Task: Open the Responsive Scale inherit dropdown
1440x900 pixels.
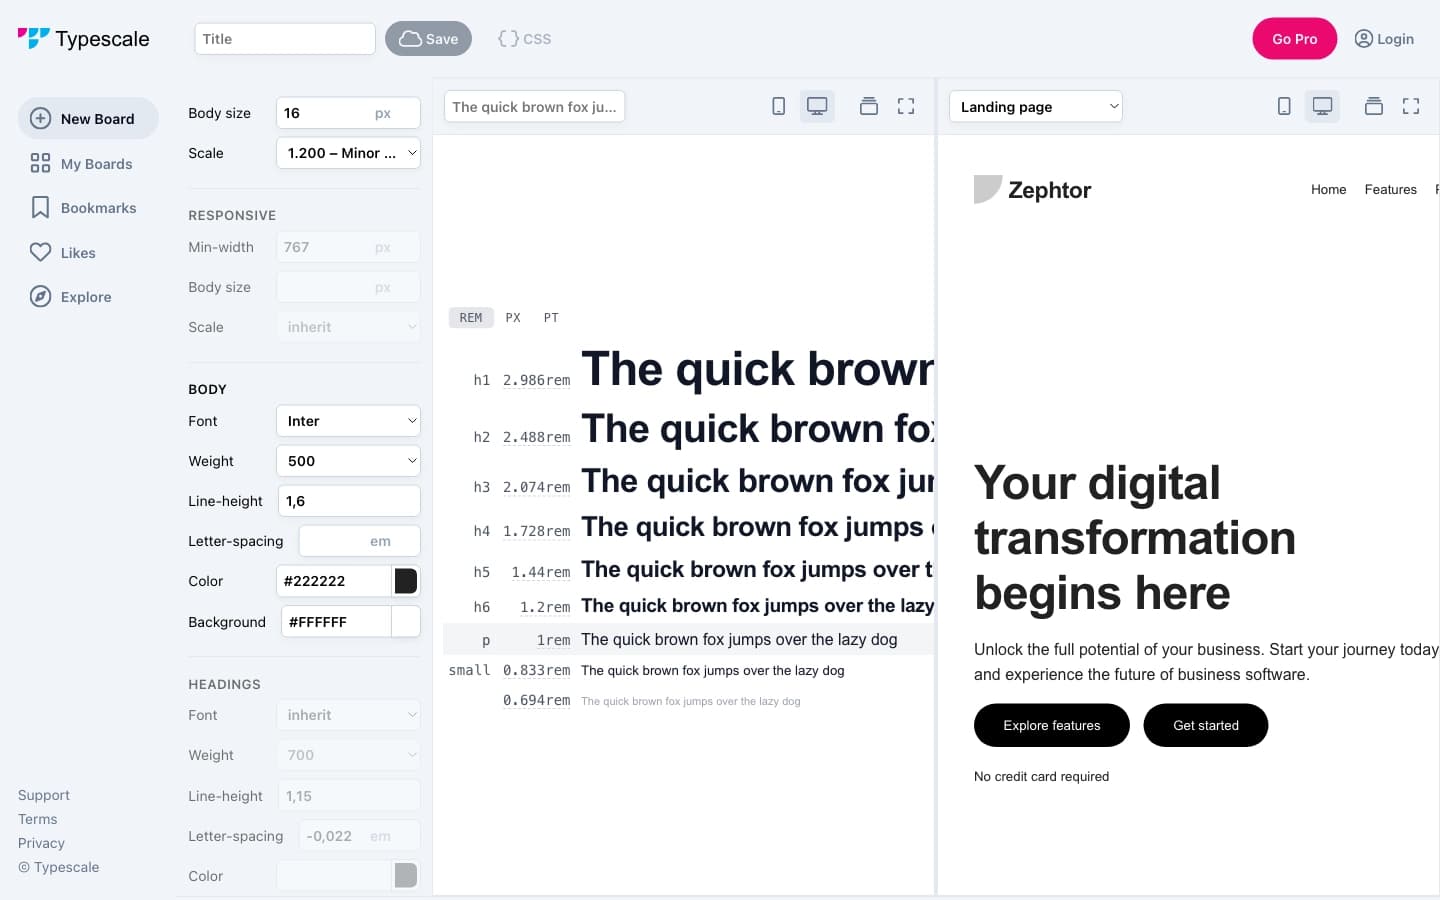Action: [x=348, y=327]
